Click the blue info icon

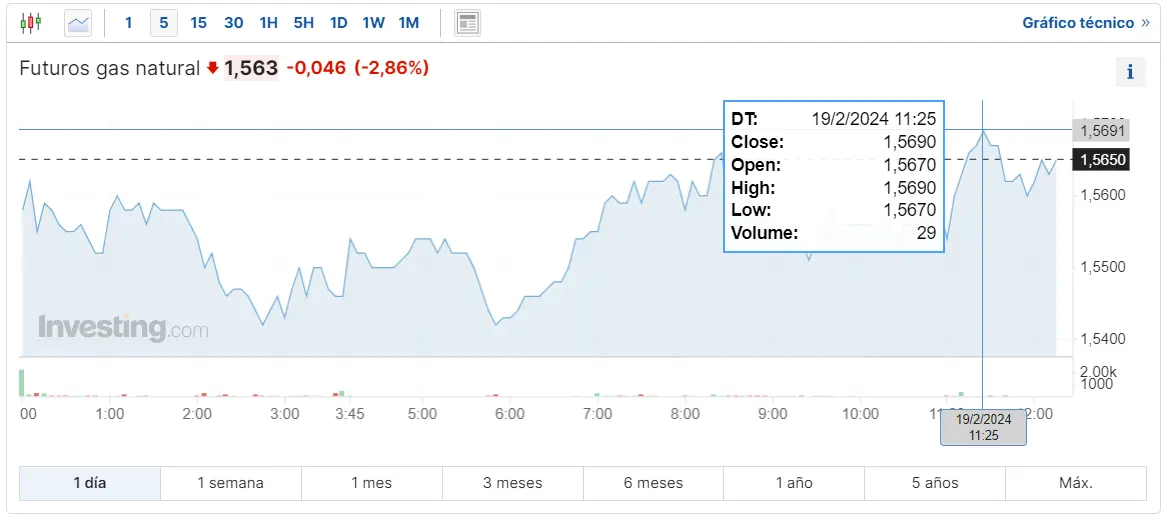coord(1130,72)
